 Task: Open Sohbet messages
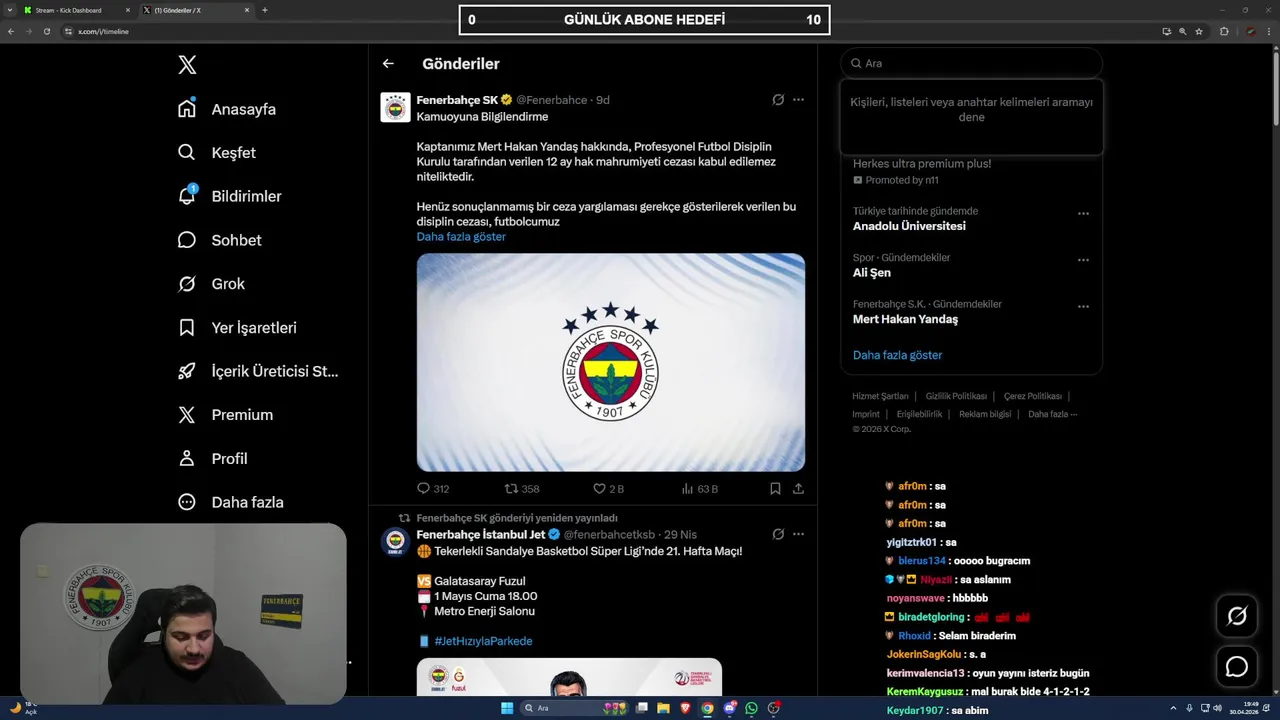(219, 240)
